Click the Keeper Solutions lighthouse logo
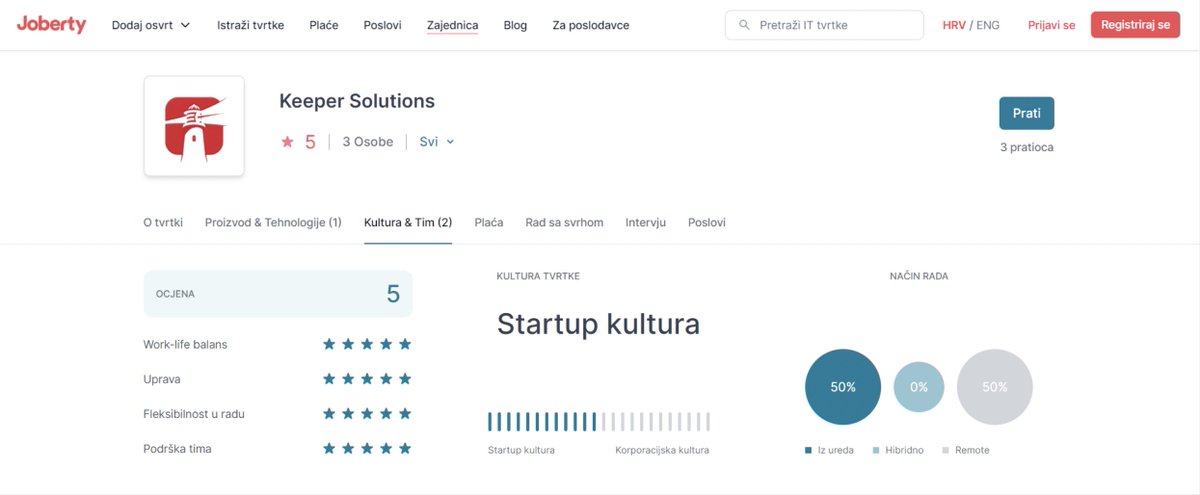The image size is (1200, 495). 194,126
